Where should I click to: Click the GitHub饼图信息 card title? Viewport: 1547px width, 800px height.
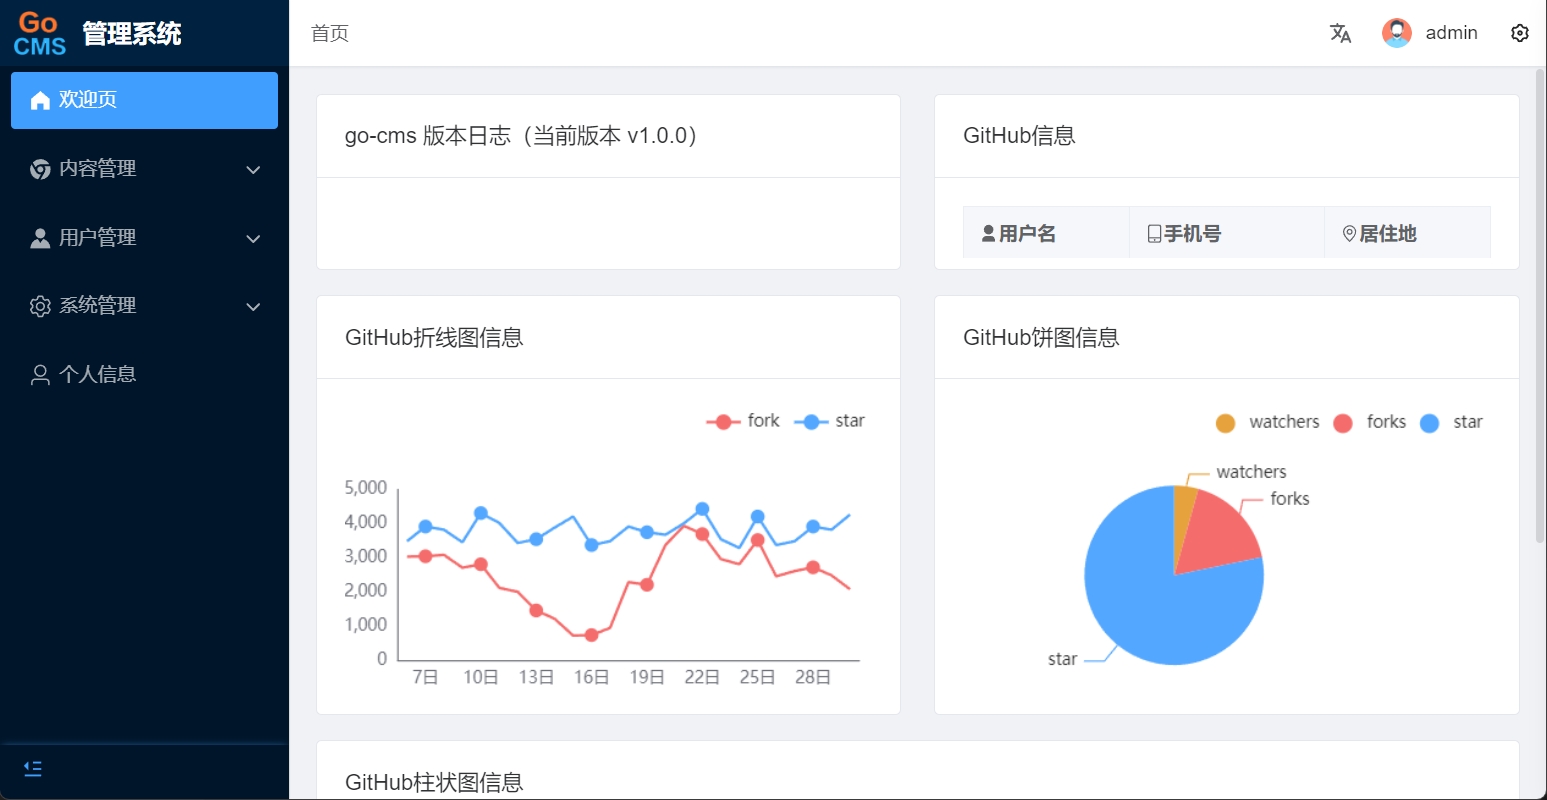point(1041,338)
